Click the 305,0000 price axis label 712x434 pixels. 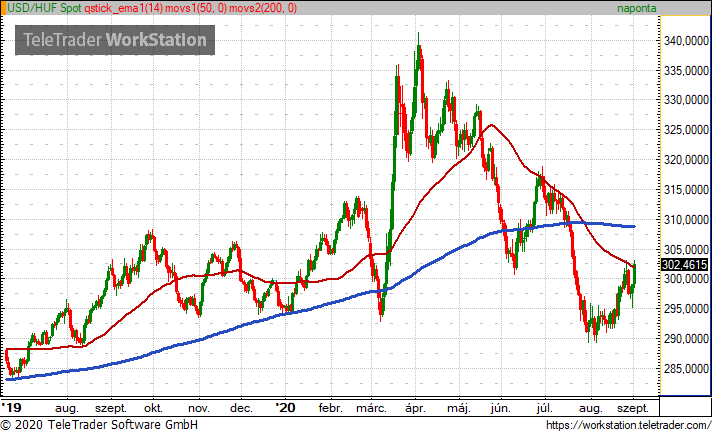click(x=686, y=250)
